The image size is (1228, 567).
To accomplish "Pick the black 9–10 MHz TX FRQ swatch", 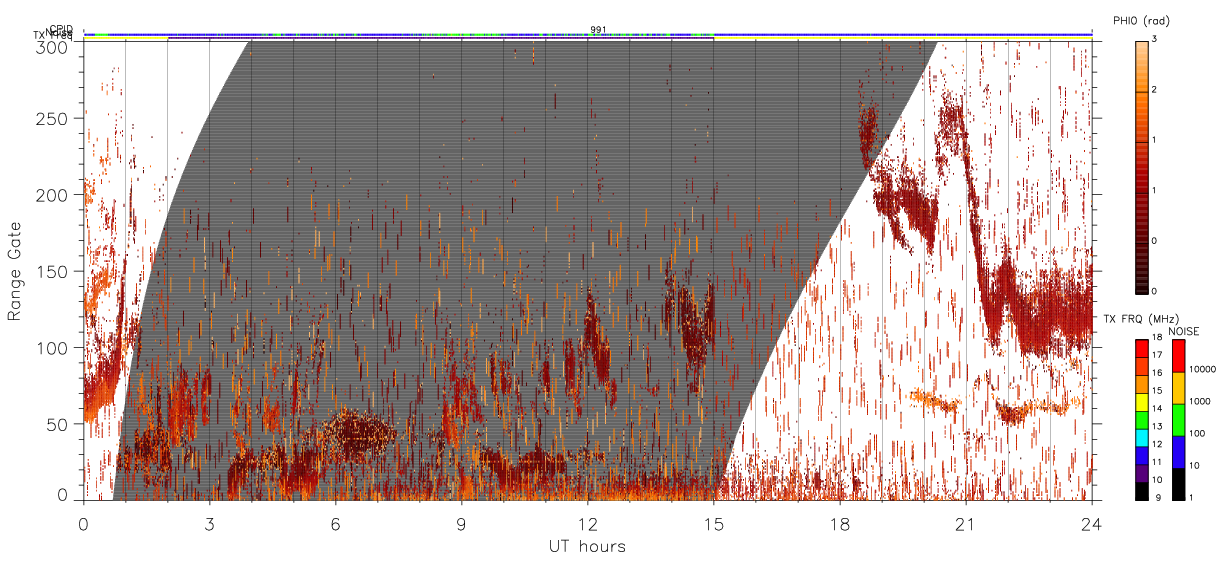I will click(x=1141, y=490).
